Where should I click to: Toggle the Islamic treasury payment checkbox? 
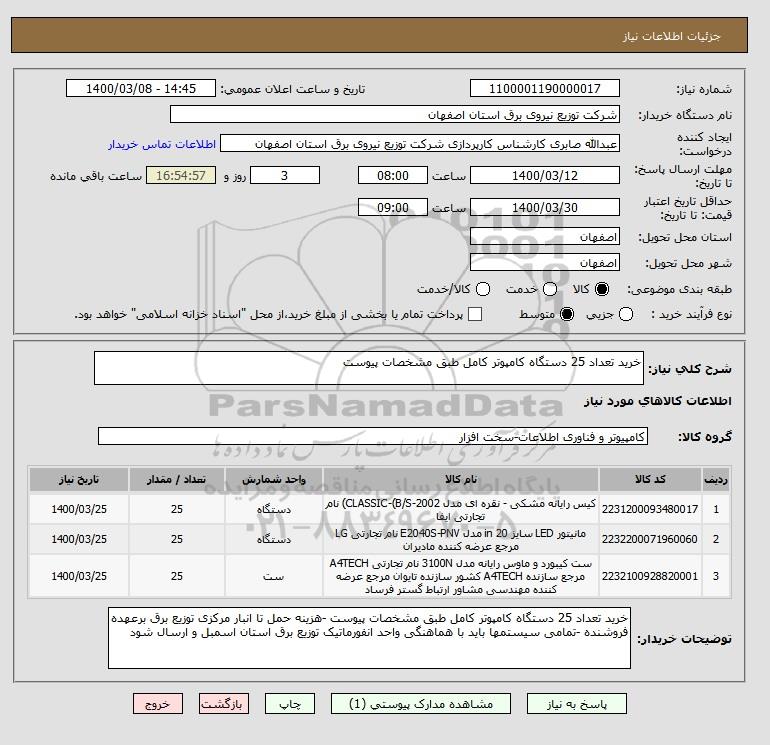point(475,314)
